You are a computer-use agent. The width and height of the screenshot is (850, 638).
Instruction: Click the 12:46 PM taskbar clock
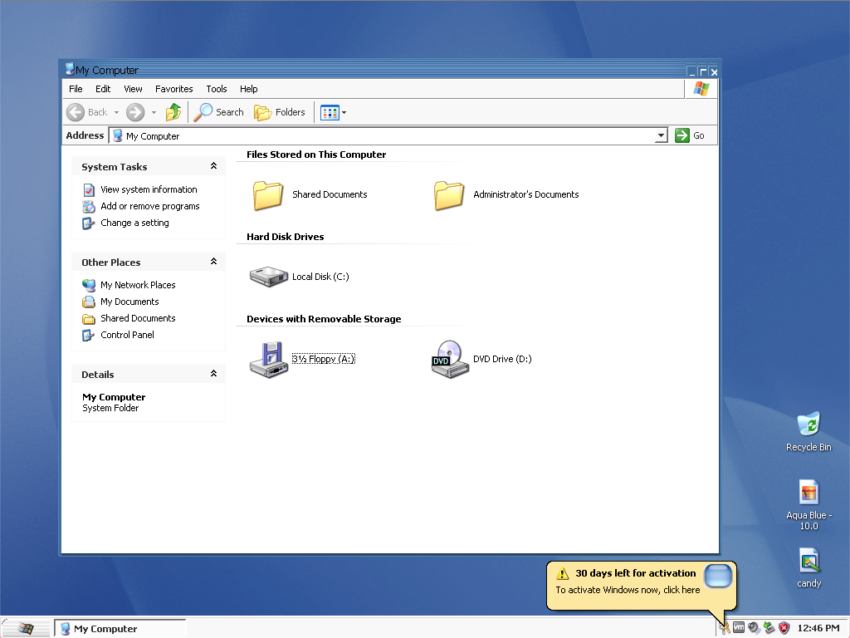(x=818, y=628)
